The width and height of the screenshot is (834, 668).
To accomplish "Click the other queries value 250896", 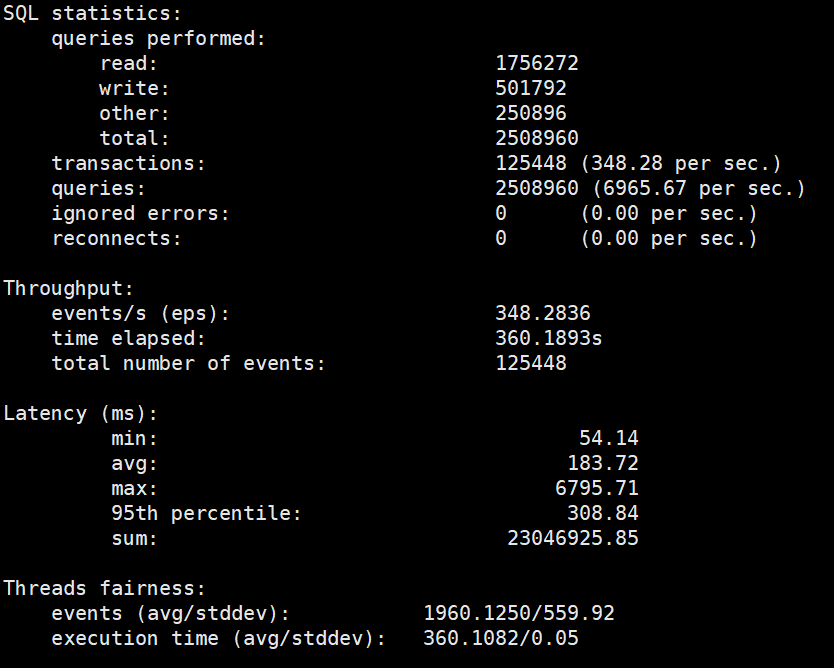I will pyautogui.click(x=531, y=113).
